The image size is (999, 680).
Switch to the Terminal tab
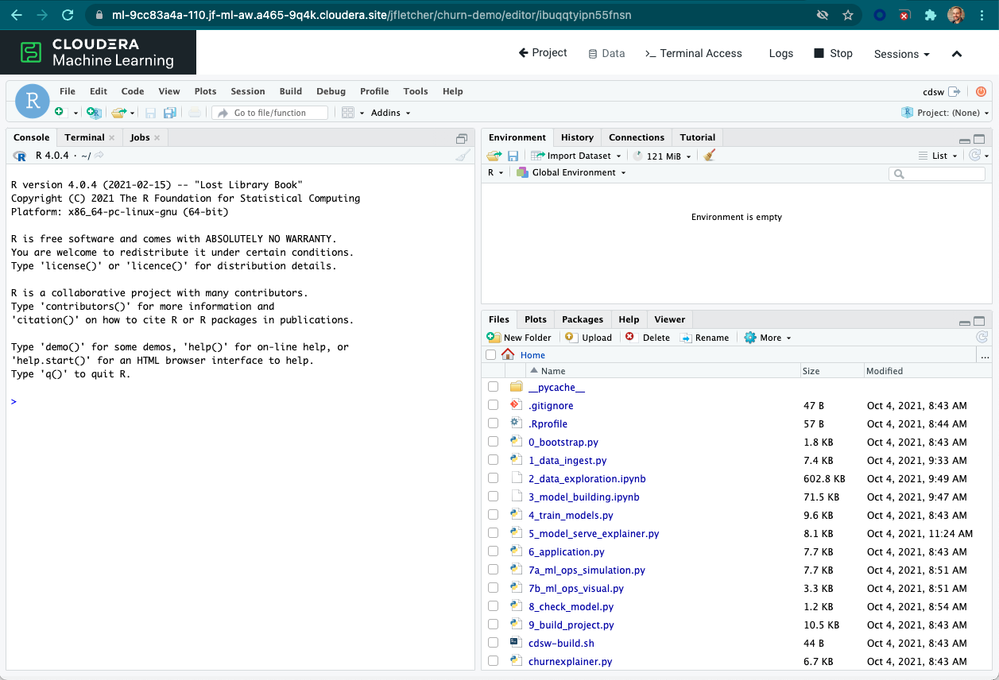click(x=84, y=137)
